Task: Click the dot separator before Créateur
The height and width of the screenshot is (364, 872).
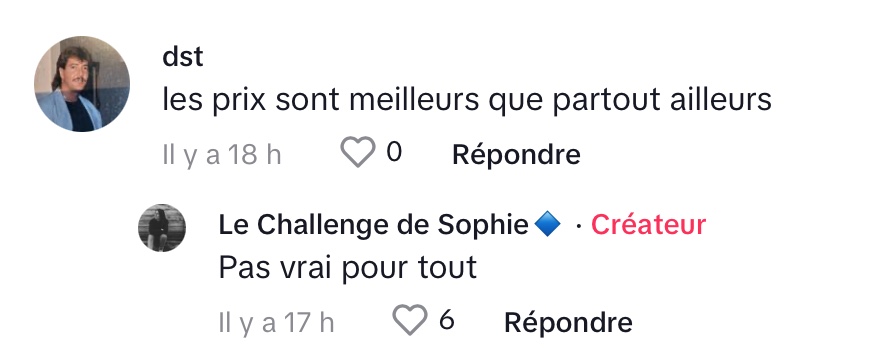Action: (579, 226)
